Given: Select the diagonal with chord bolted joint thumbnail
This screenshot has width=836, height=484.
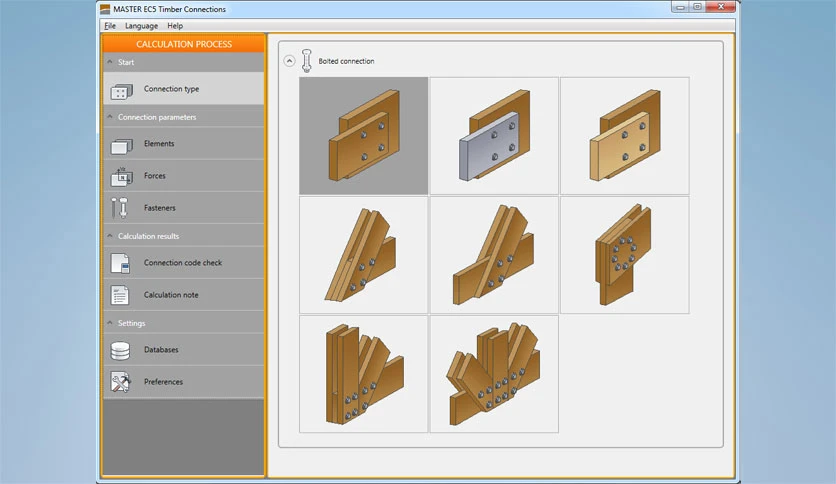Looking at the screenshot, I should click(x=494, y=255).
